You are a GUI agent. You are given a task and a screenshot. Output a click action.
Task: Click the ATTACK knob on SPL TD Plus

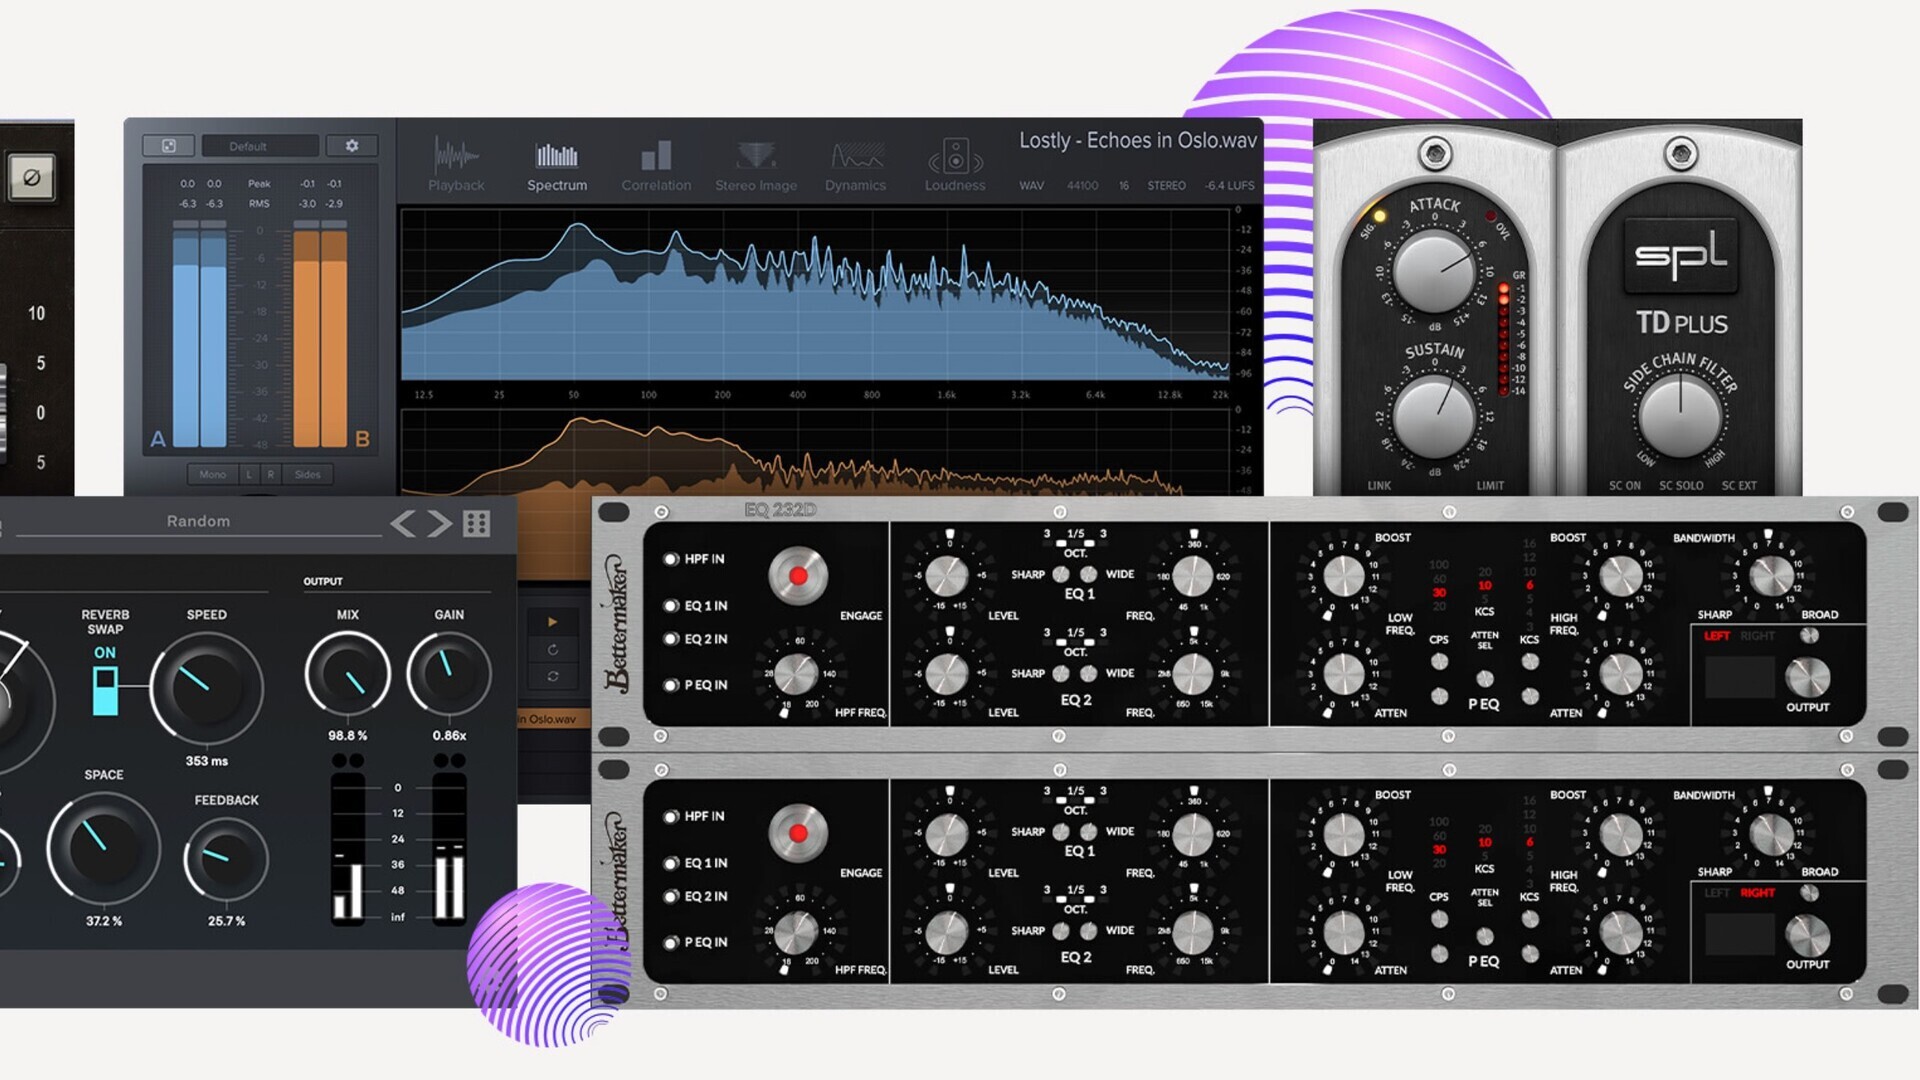[1434, 273]
